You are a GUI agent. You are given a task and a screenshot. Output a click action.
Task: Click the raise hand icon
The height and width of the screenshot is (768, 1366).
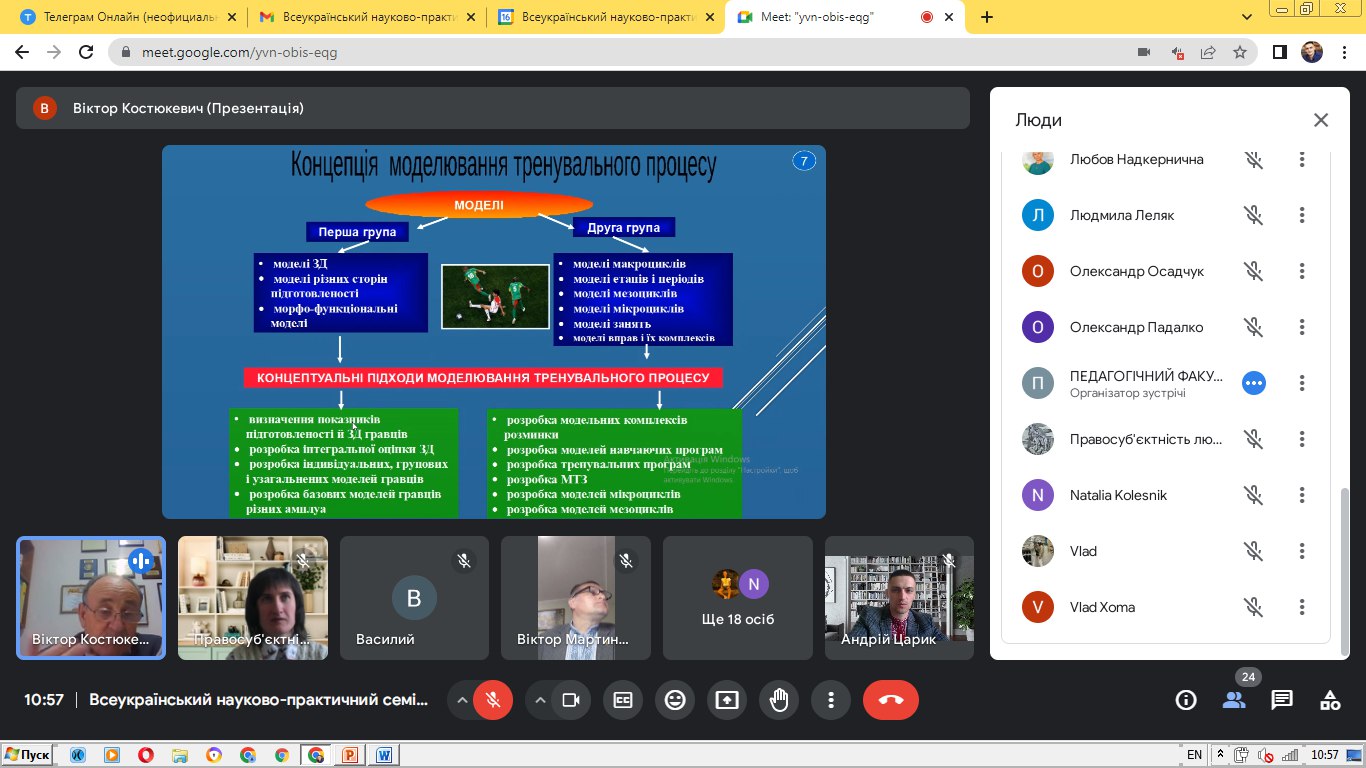(779, 700)
